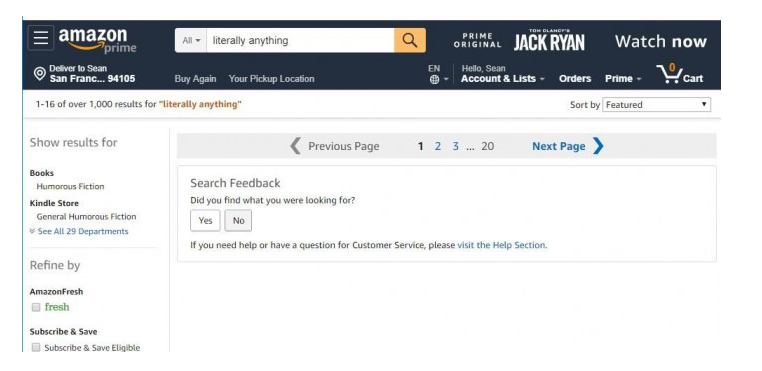762x371 pixels.
Task: Click the Amazon Prime logo
Action: [x=98, y=41]
